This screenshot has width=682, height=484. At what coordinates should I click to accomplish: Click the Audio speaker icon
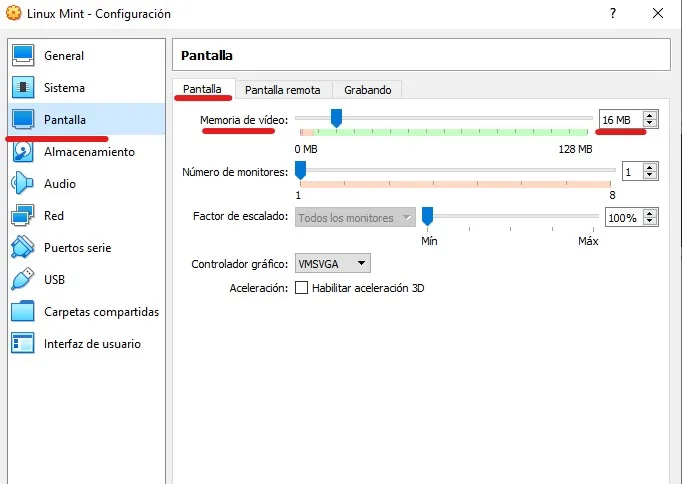click(22, 183)
